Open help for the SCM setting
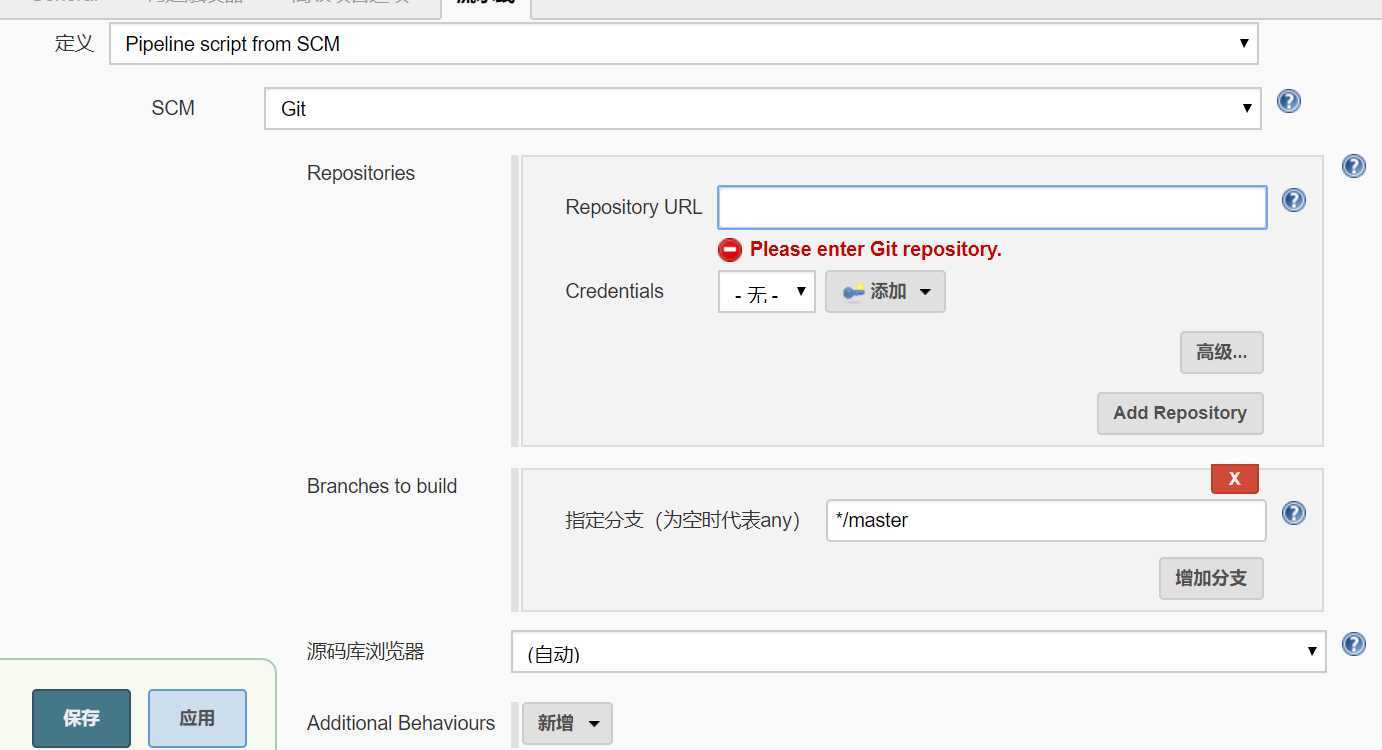1382x750 pixels. tap(1289, 101)
